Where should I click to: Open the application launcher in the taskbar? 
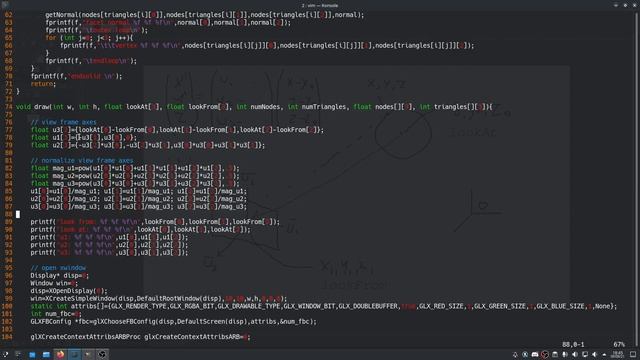[x=5, y=354]
